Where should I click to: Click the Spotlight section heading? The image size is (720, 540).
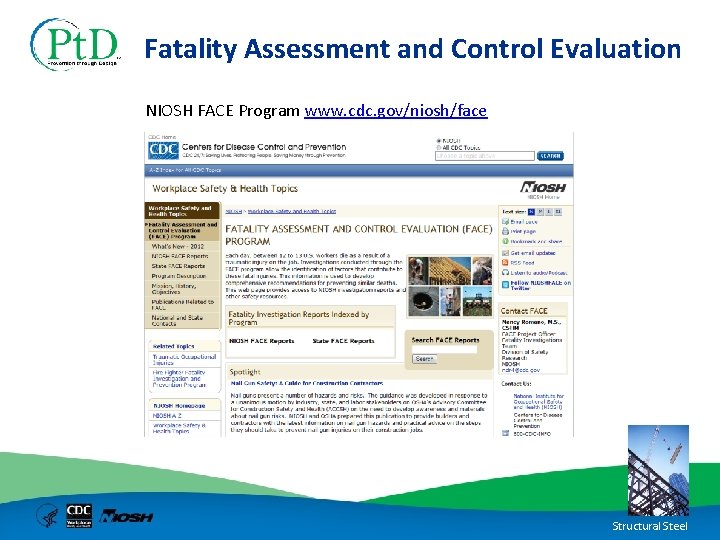pyautogui.click(x=245, y=372)
